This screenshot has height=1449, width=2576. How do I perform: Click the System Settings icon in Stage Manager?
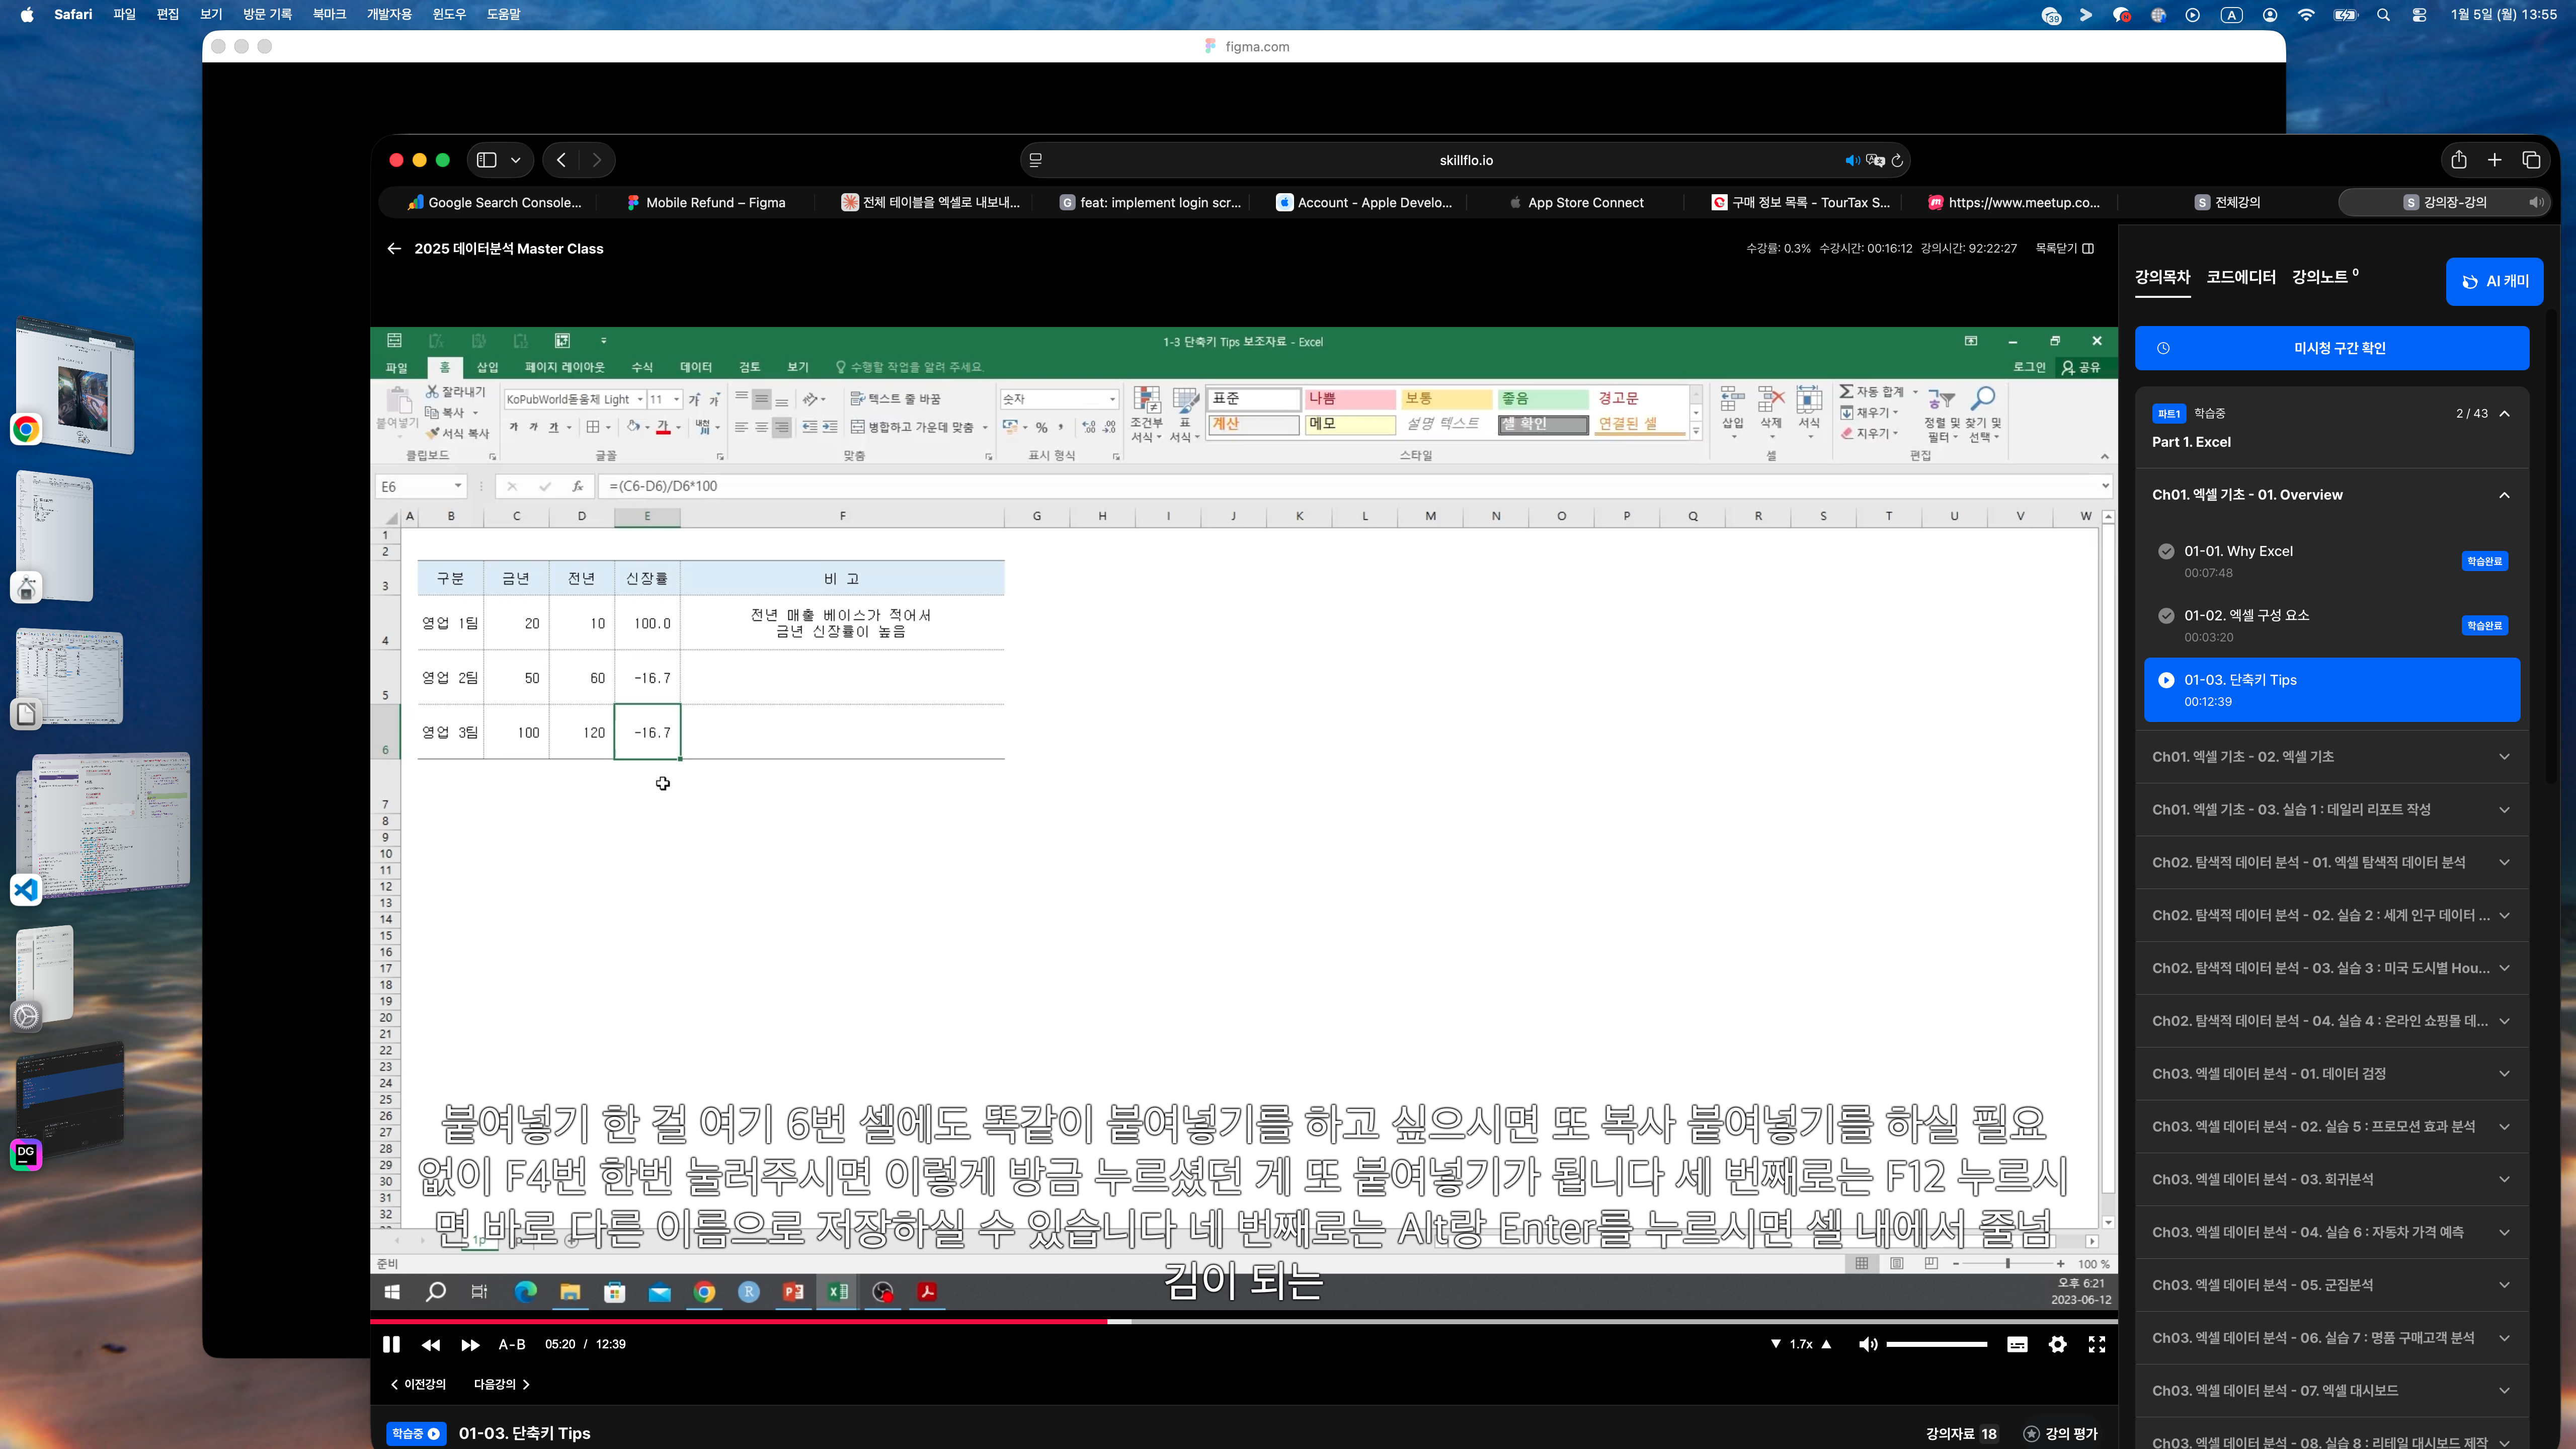26,1016
